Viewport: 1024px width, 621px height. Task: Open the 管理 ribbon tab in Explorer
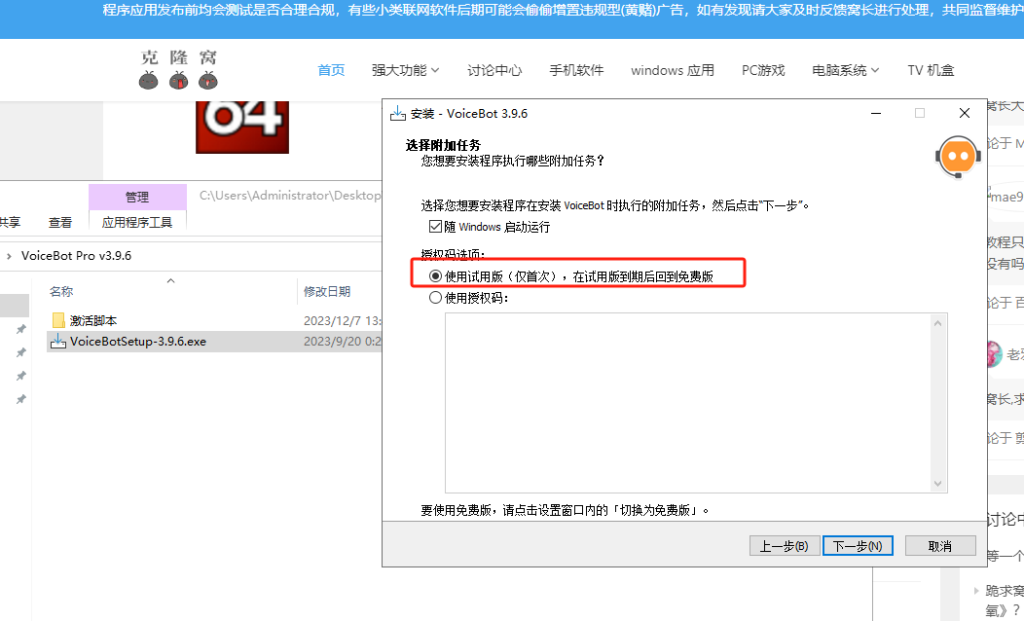point(137,197)
